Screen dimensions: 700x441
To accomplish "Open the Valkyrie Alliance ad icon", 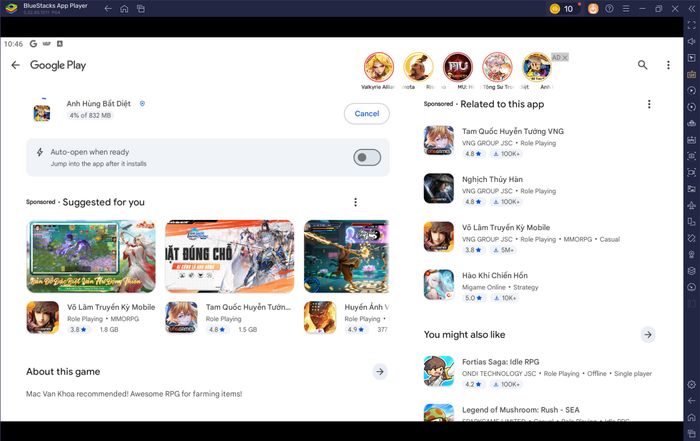I will pos(379,67).
